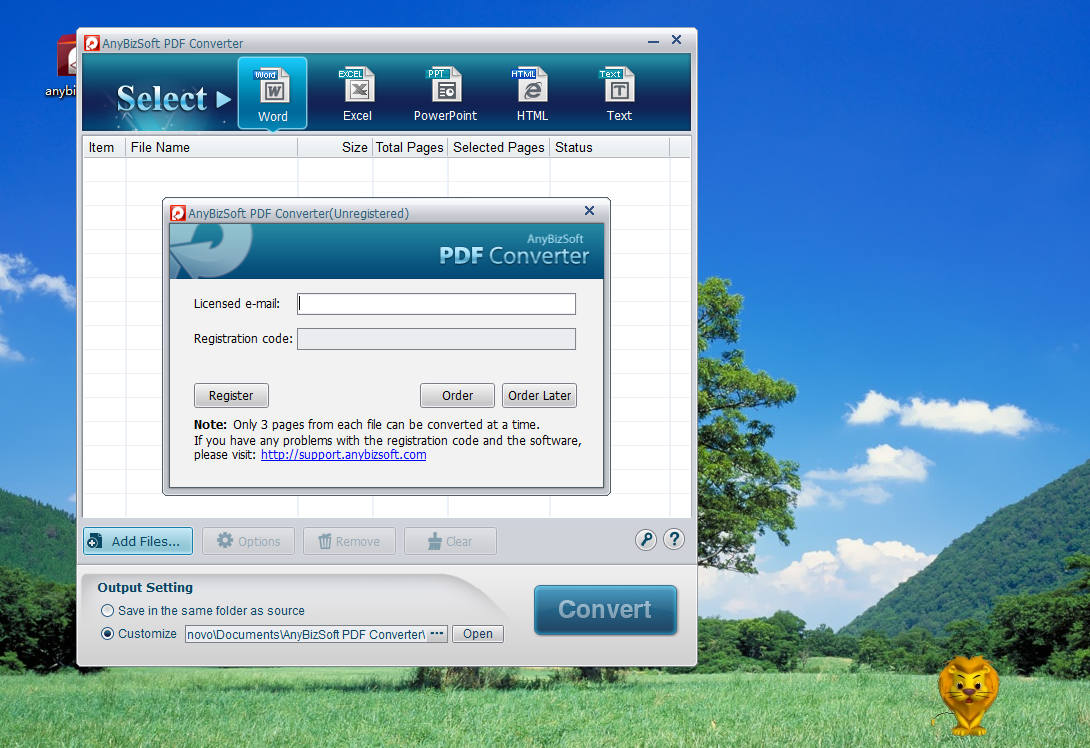Viewport: 1090px width, 748px height.
Task: Select Word as the output format
Action: (x=272, y=93)
